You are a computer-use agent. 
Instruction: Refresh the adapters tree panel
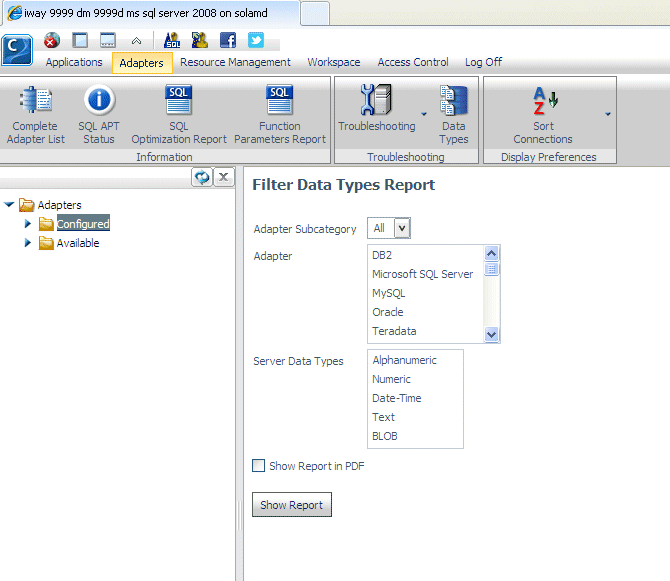click(202, 177)
